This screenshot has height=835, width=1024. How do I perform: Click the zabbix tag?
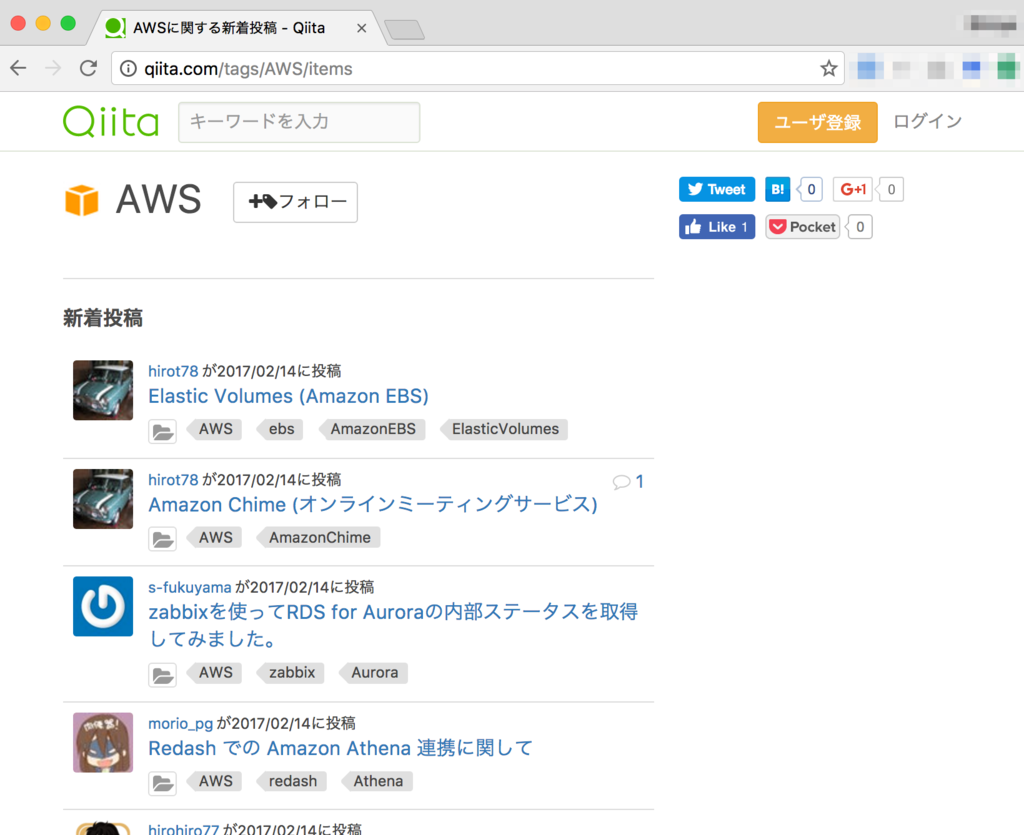pos(291,672)
